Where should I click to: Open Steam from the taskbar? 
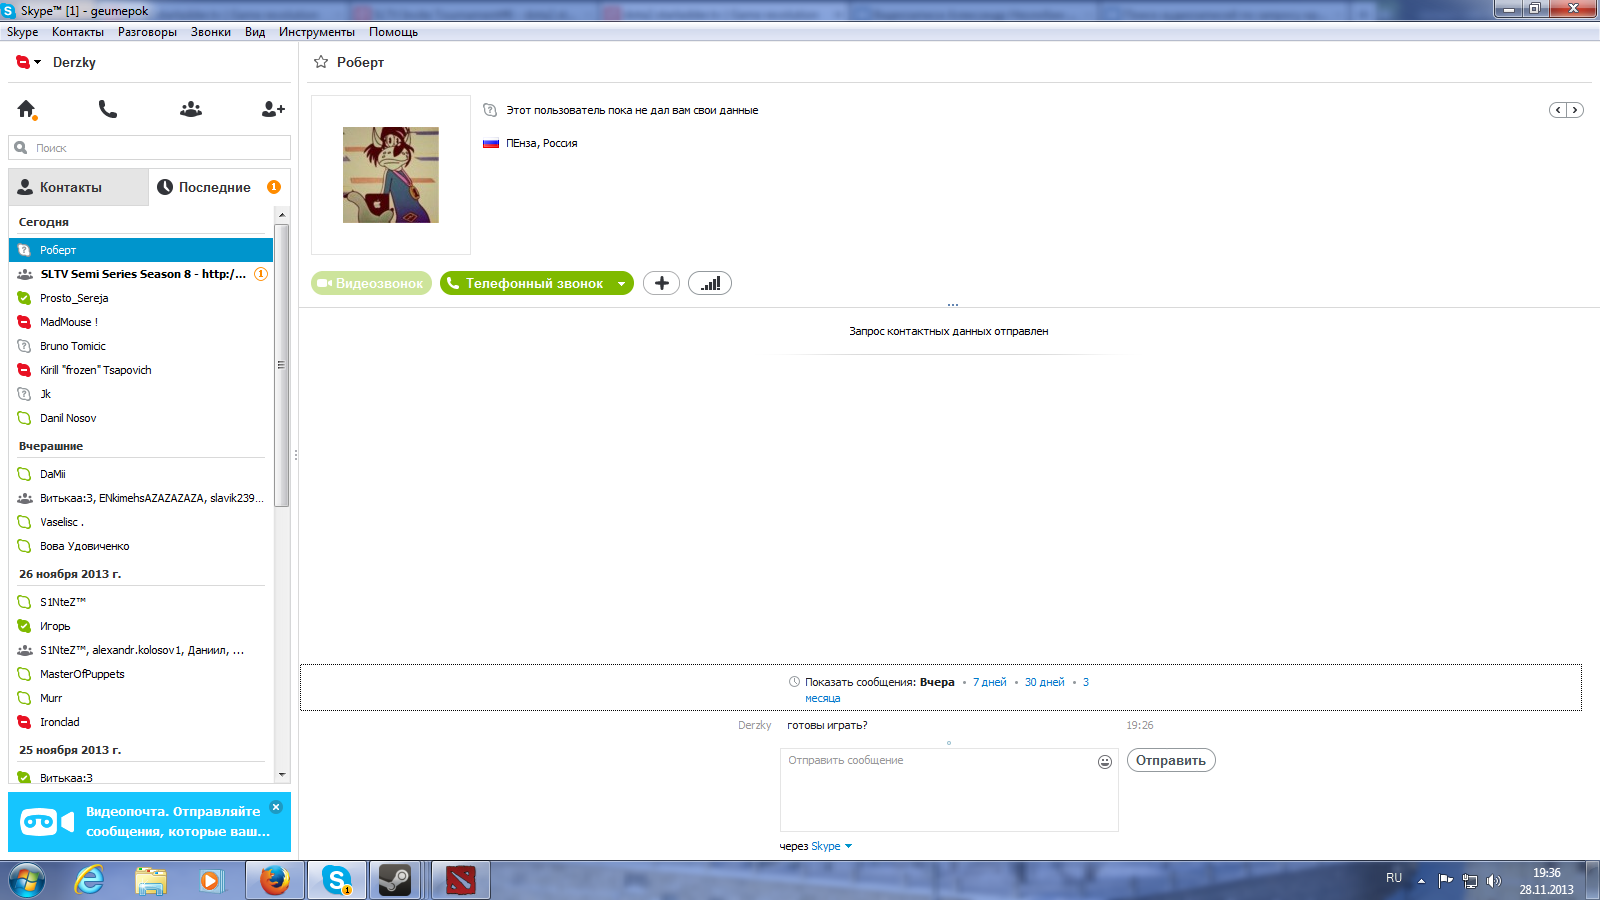tap(395, 880)
